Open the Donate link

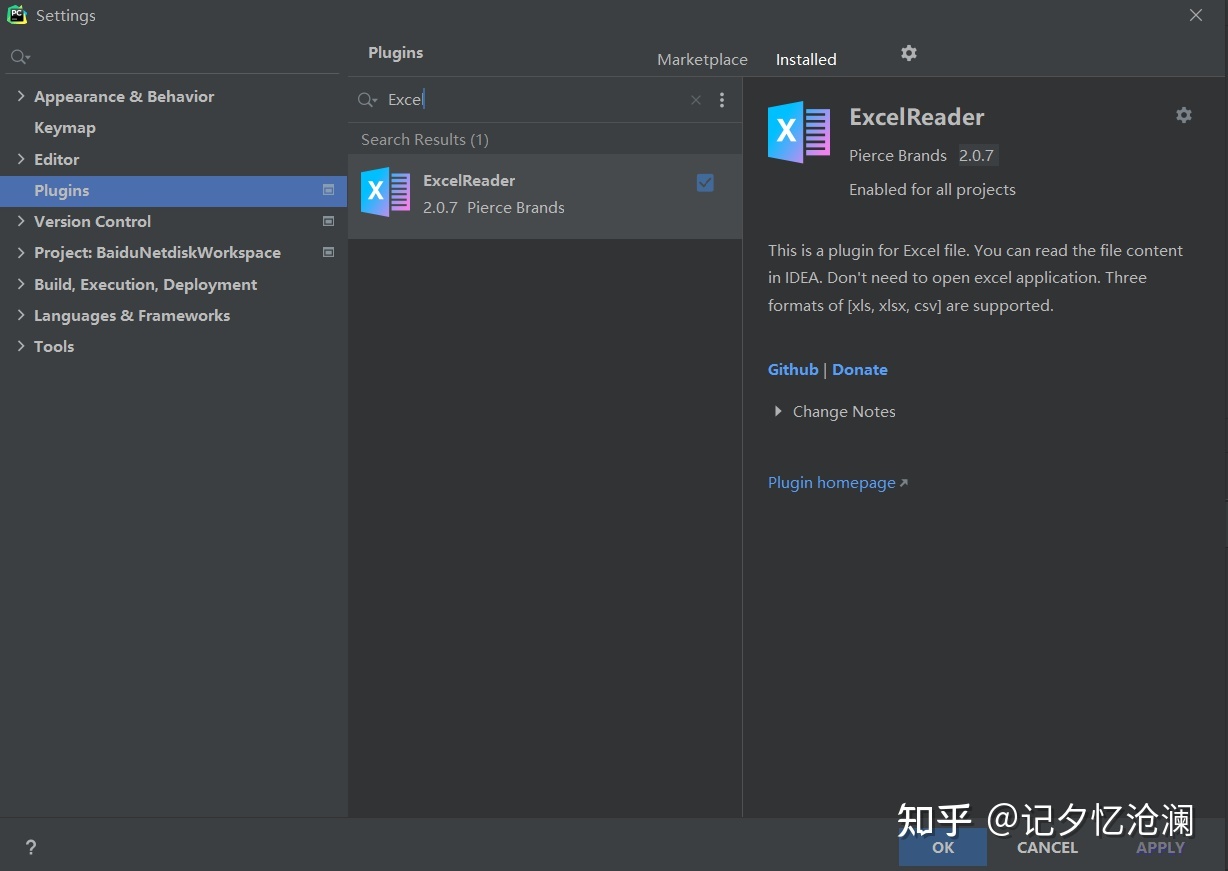pos(860,369)
